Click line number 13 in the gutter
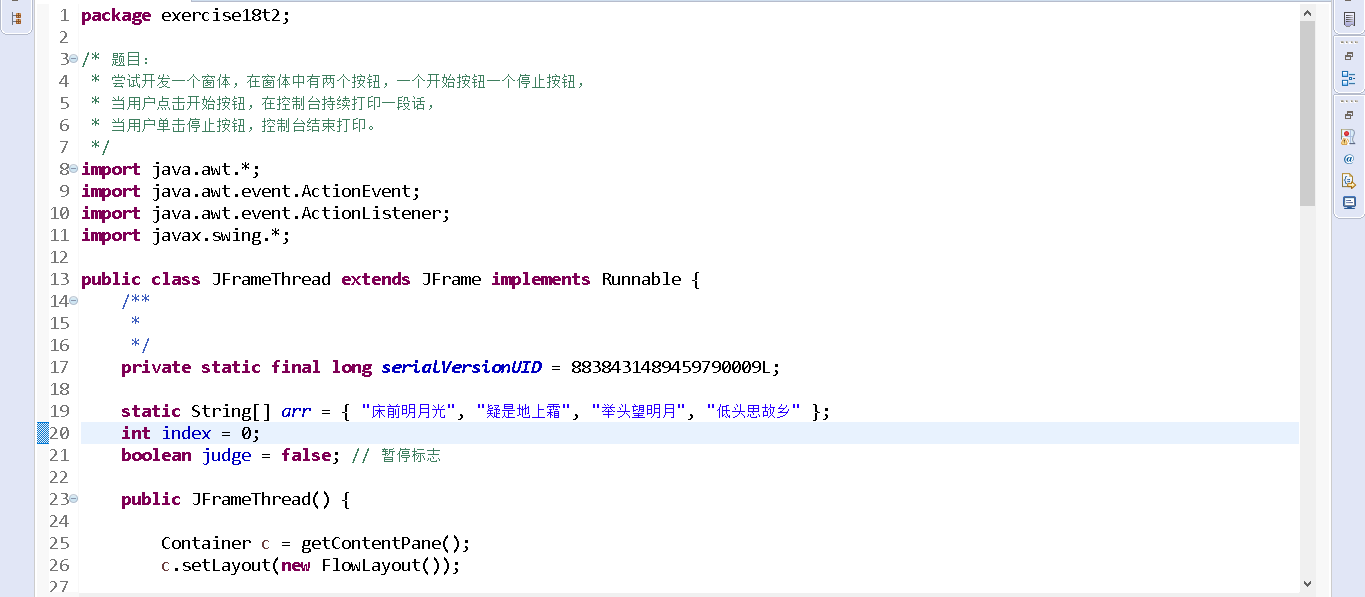 [x=59, y=279]
